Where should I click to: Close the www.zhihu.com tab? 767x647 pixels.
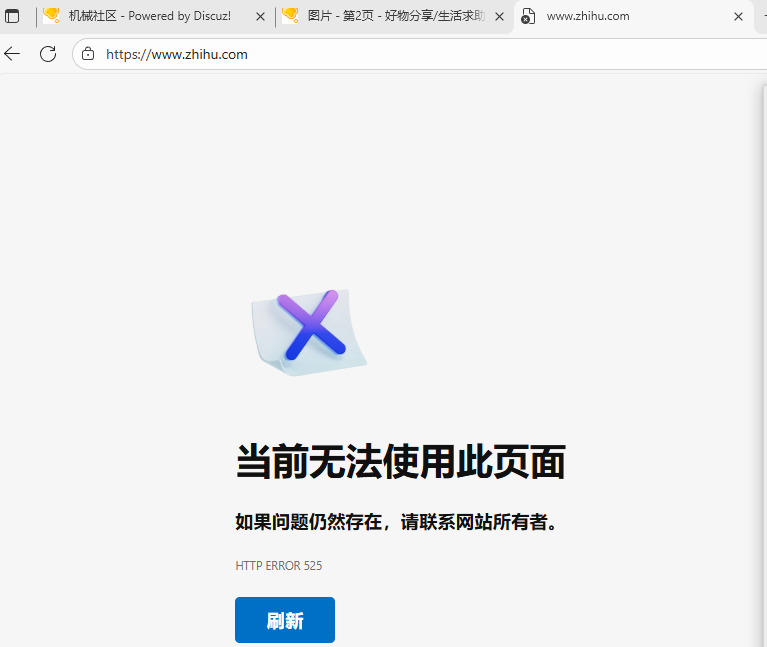coord(739,16)
